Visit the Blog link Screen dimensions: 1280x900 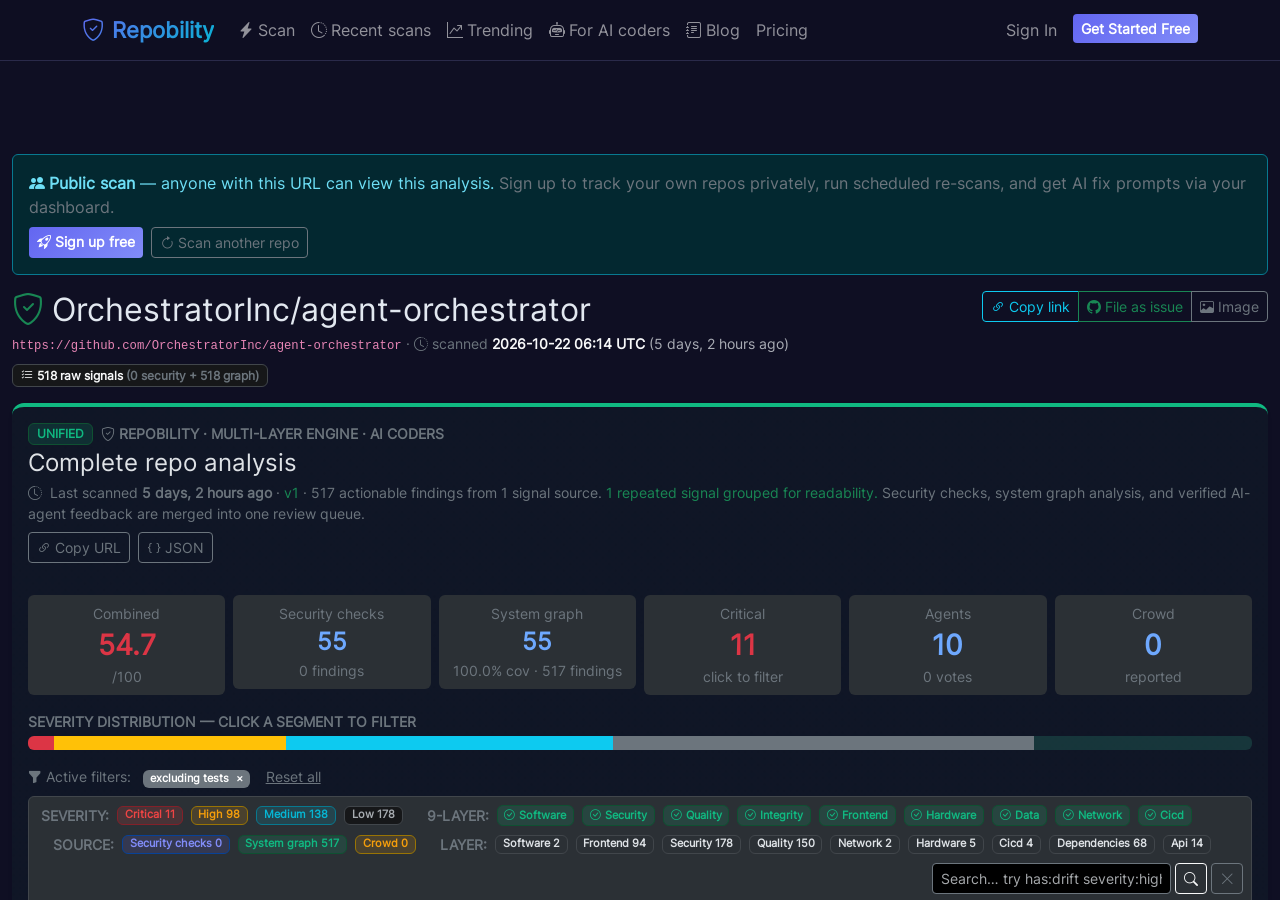coord(713,30)
